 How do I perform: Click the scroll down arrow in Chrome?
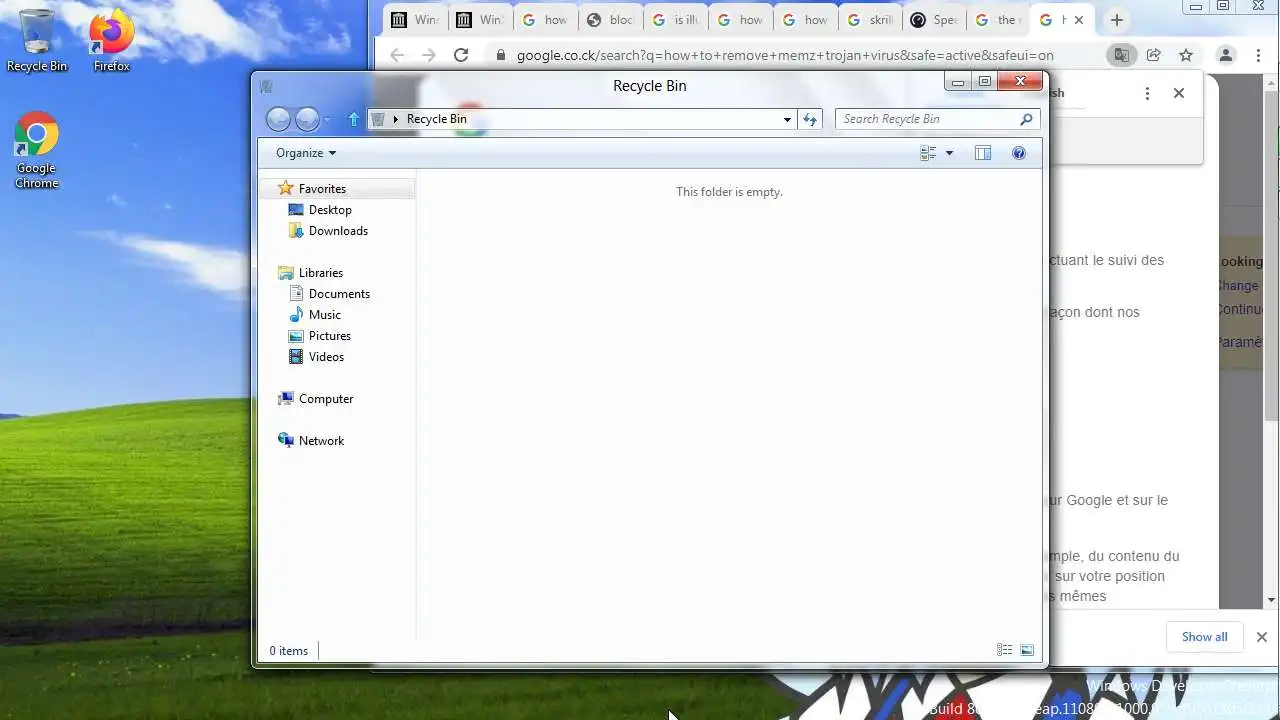coord(1272,600)
